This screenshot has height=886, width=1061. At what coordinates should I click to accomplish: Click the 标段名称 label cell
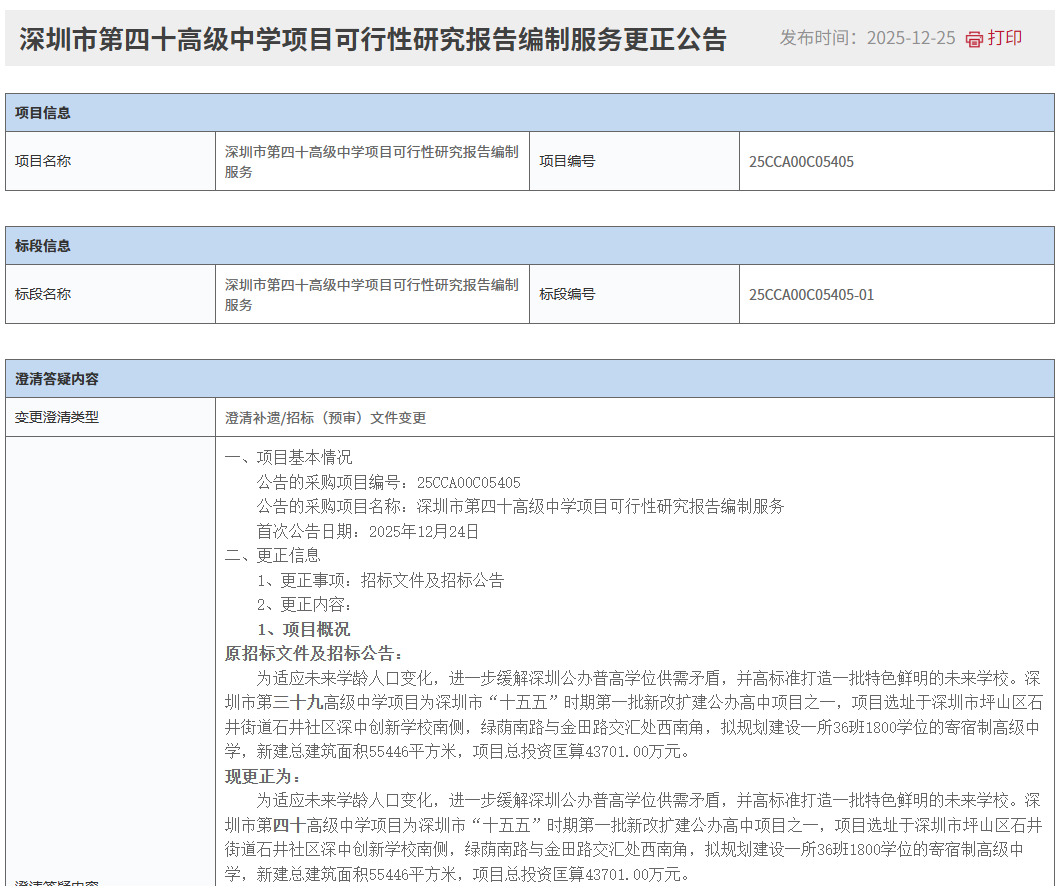point(43,294)
